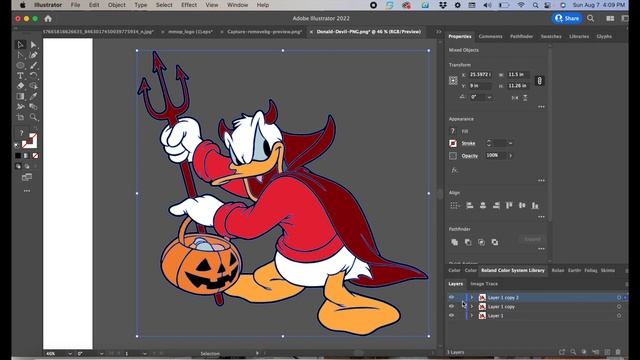
Task: Toggle the constrain width and height proportions link
Action: pyautogui.click(x=539, y=80)
